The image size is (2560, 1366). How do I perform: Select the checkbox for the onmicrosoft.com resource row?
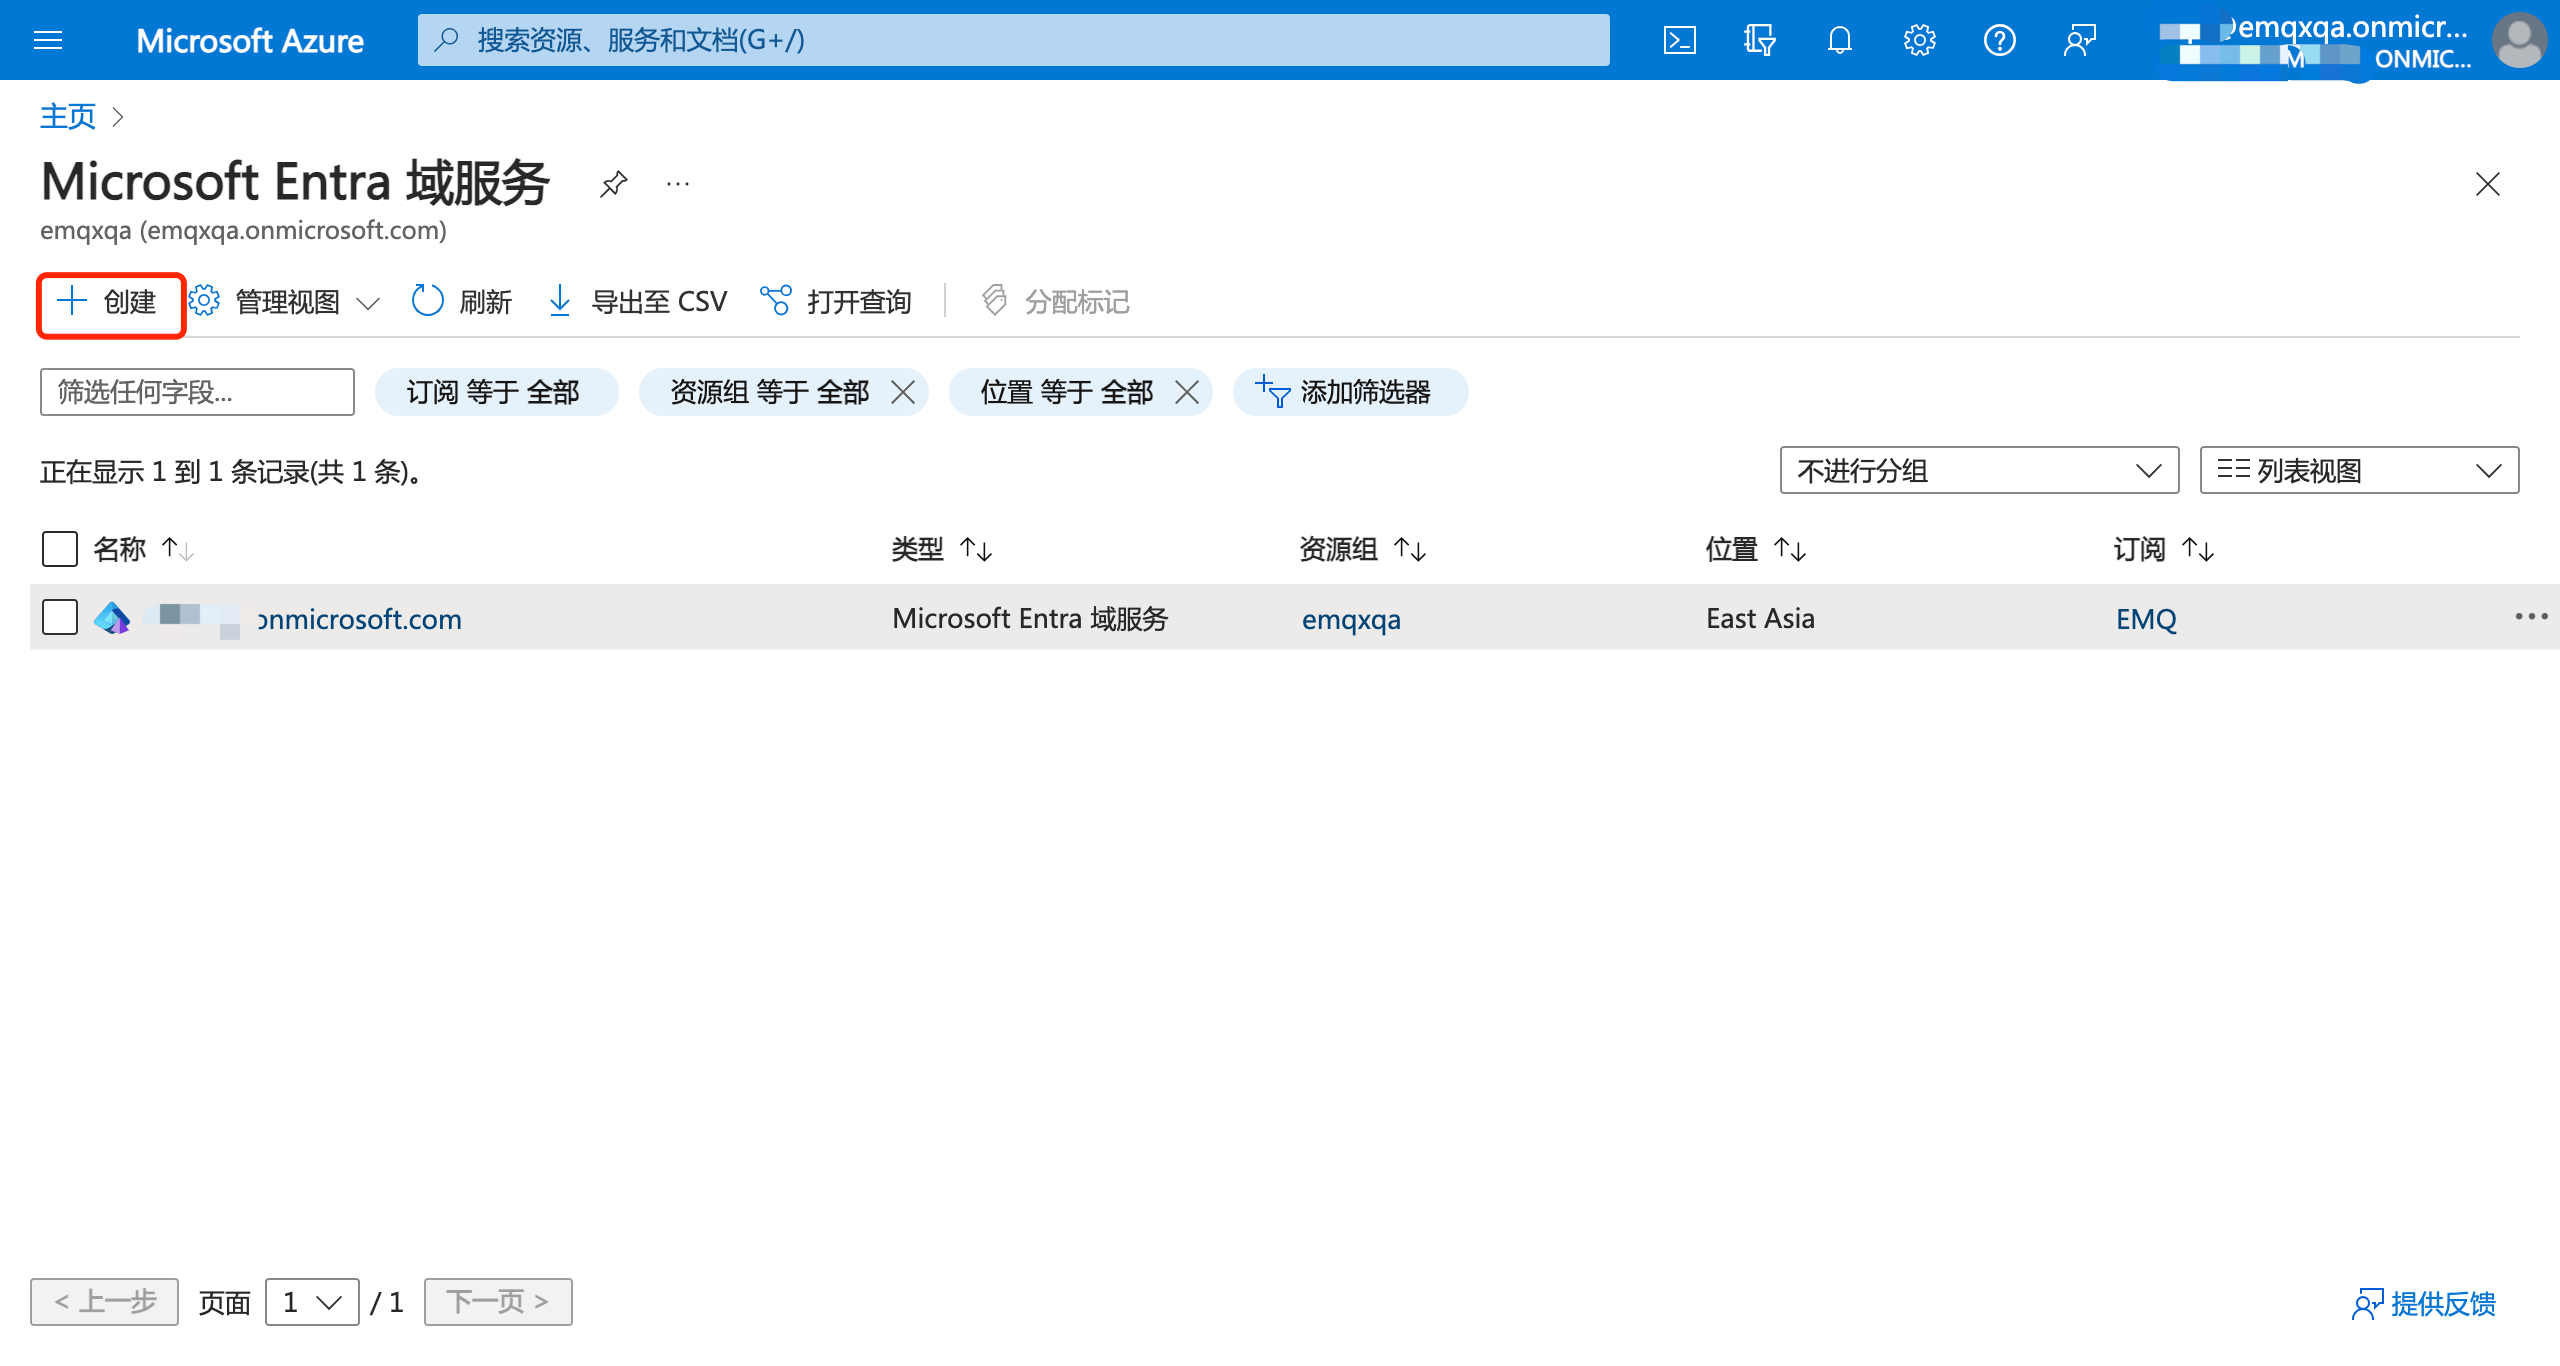[59, 617]
